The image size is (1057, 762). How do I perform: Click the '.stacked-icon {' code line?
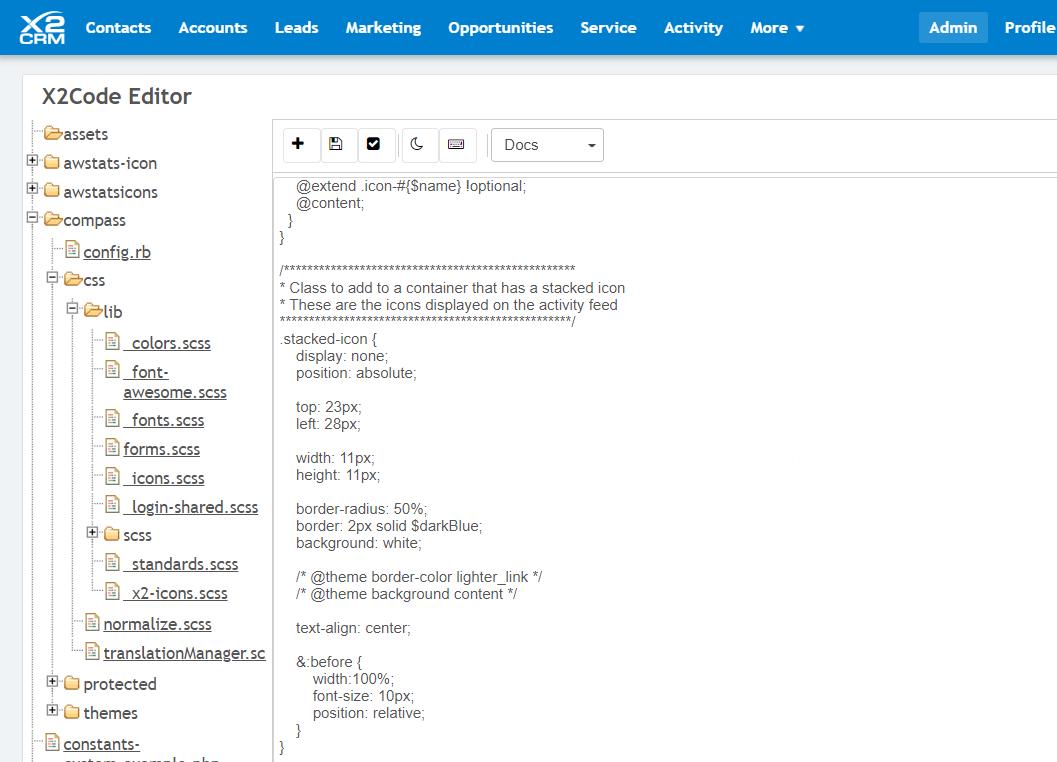coord(328,339)
